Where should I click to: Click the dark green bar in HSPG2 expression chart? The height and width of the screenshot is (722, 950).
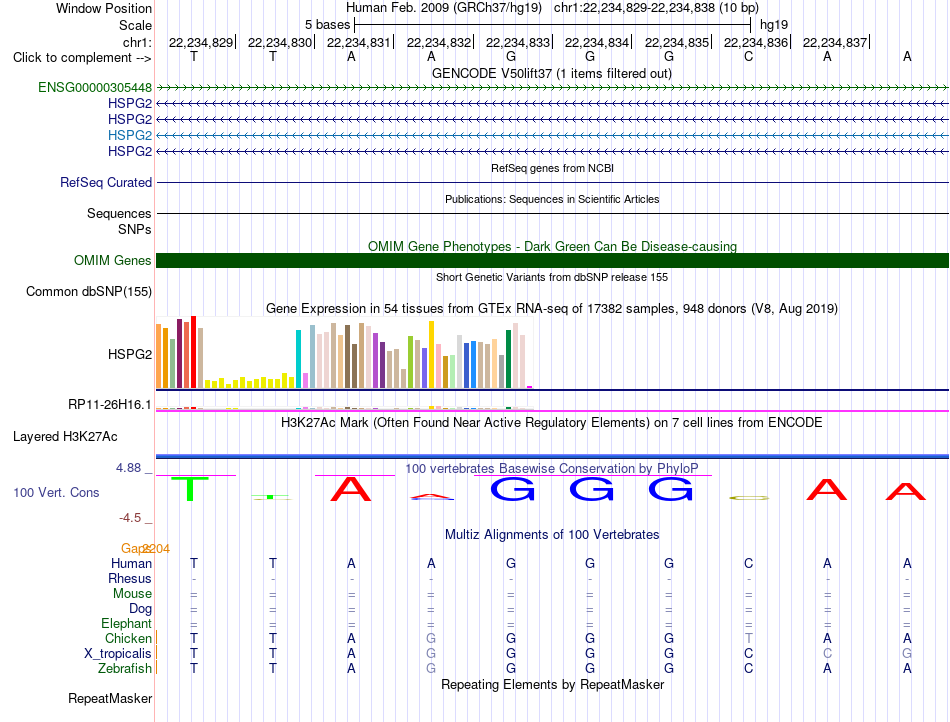[x=508, y=359]
